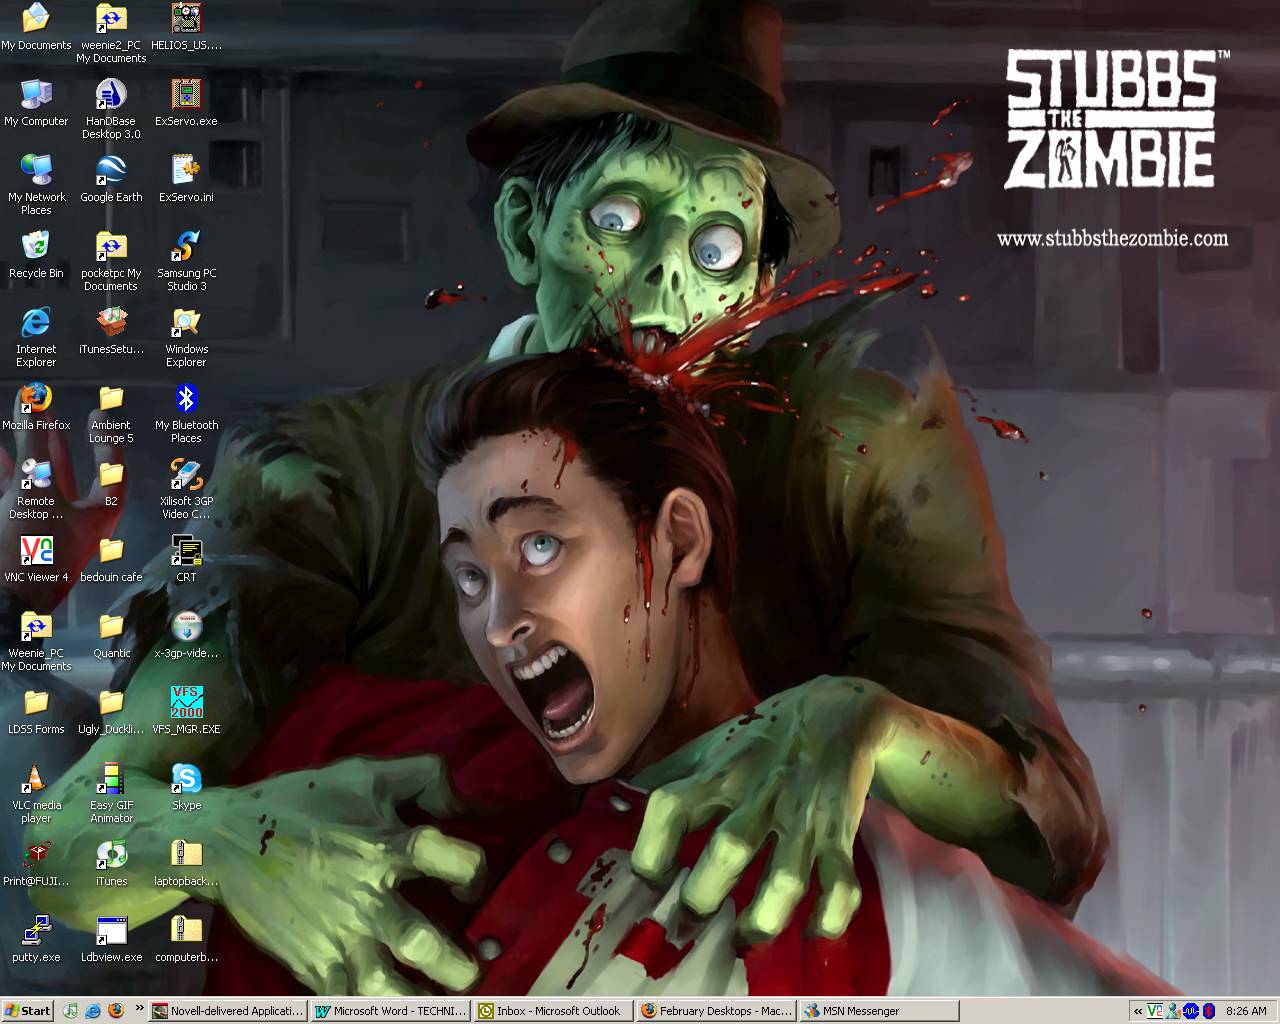Launch ldbview.exe
This screenshot has width=1280, height=1024.
(111, 939)
